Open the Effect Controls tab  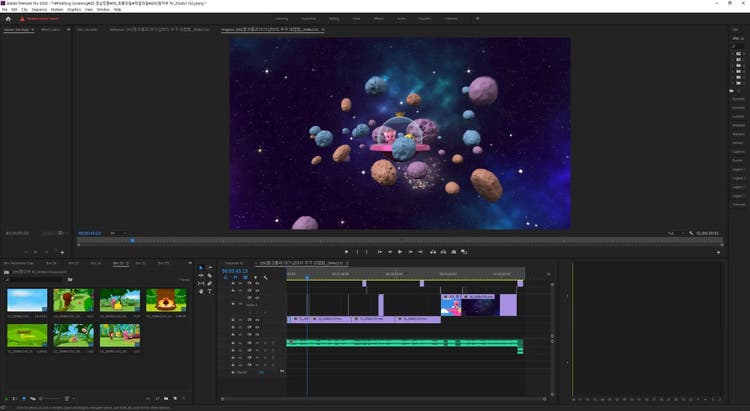coord(51,30)
